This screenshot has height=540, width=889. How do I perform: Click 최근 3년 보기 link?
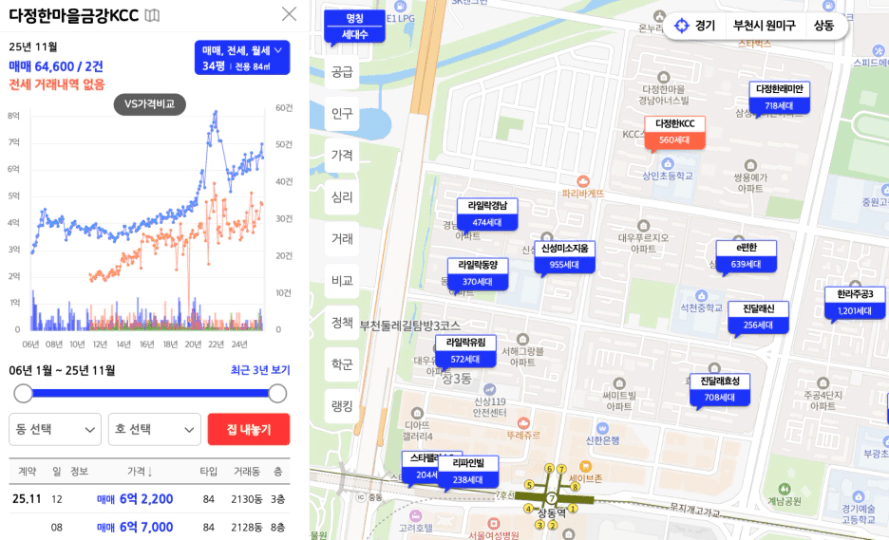[260, 370]
